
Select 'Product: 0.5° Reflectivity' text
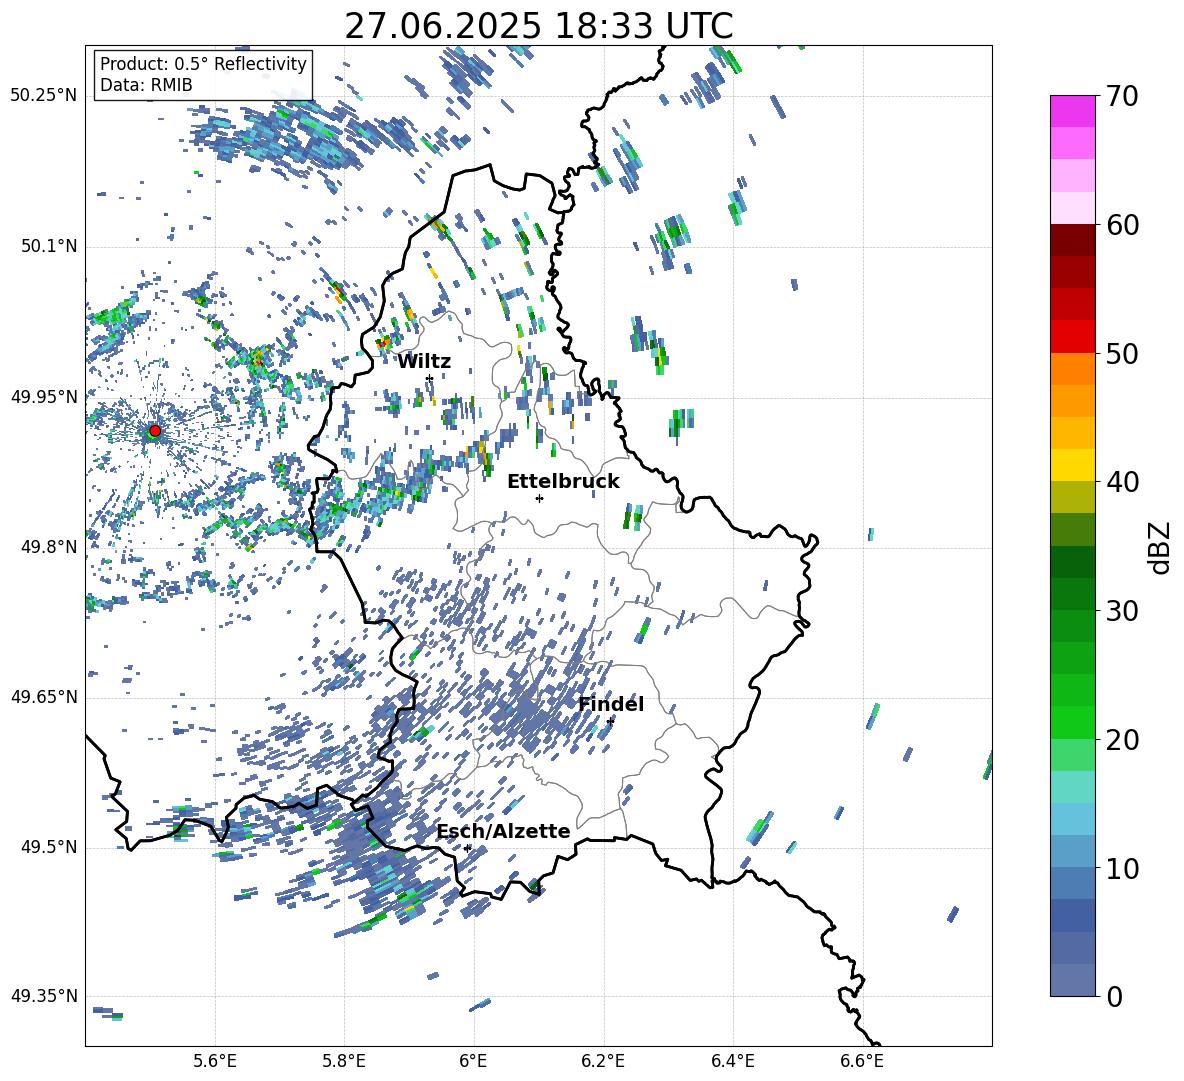point(203,64)
